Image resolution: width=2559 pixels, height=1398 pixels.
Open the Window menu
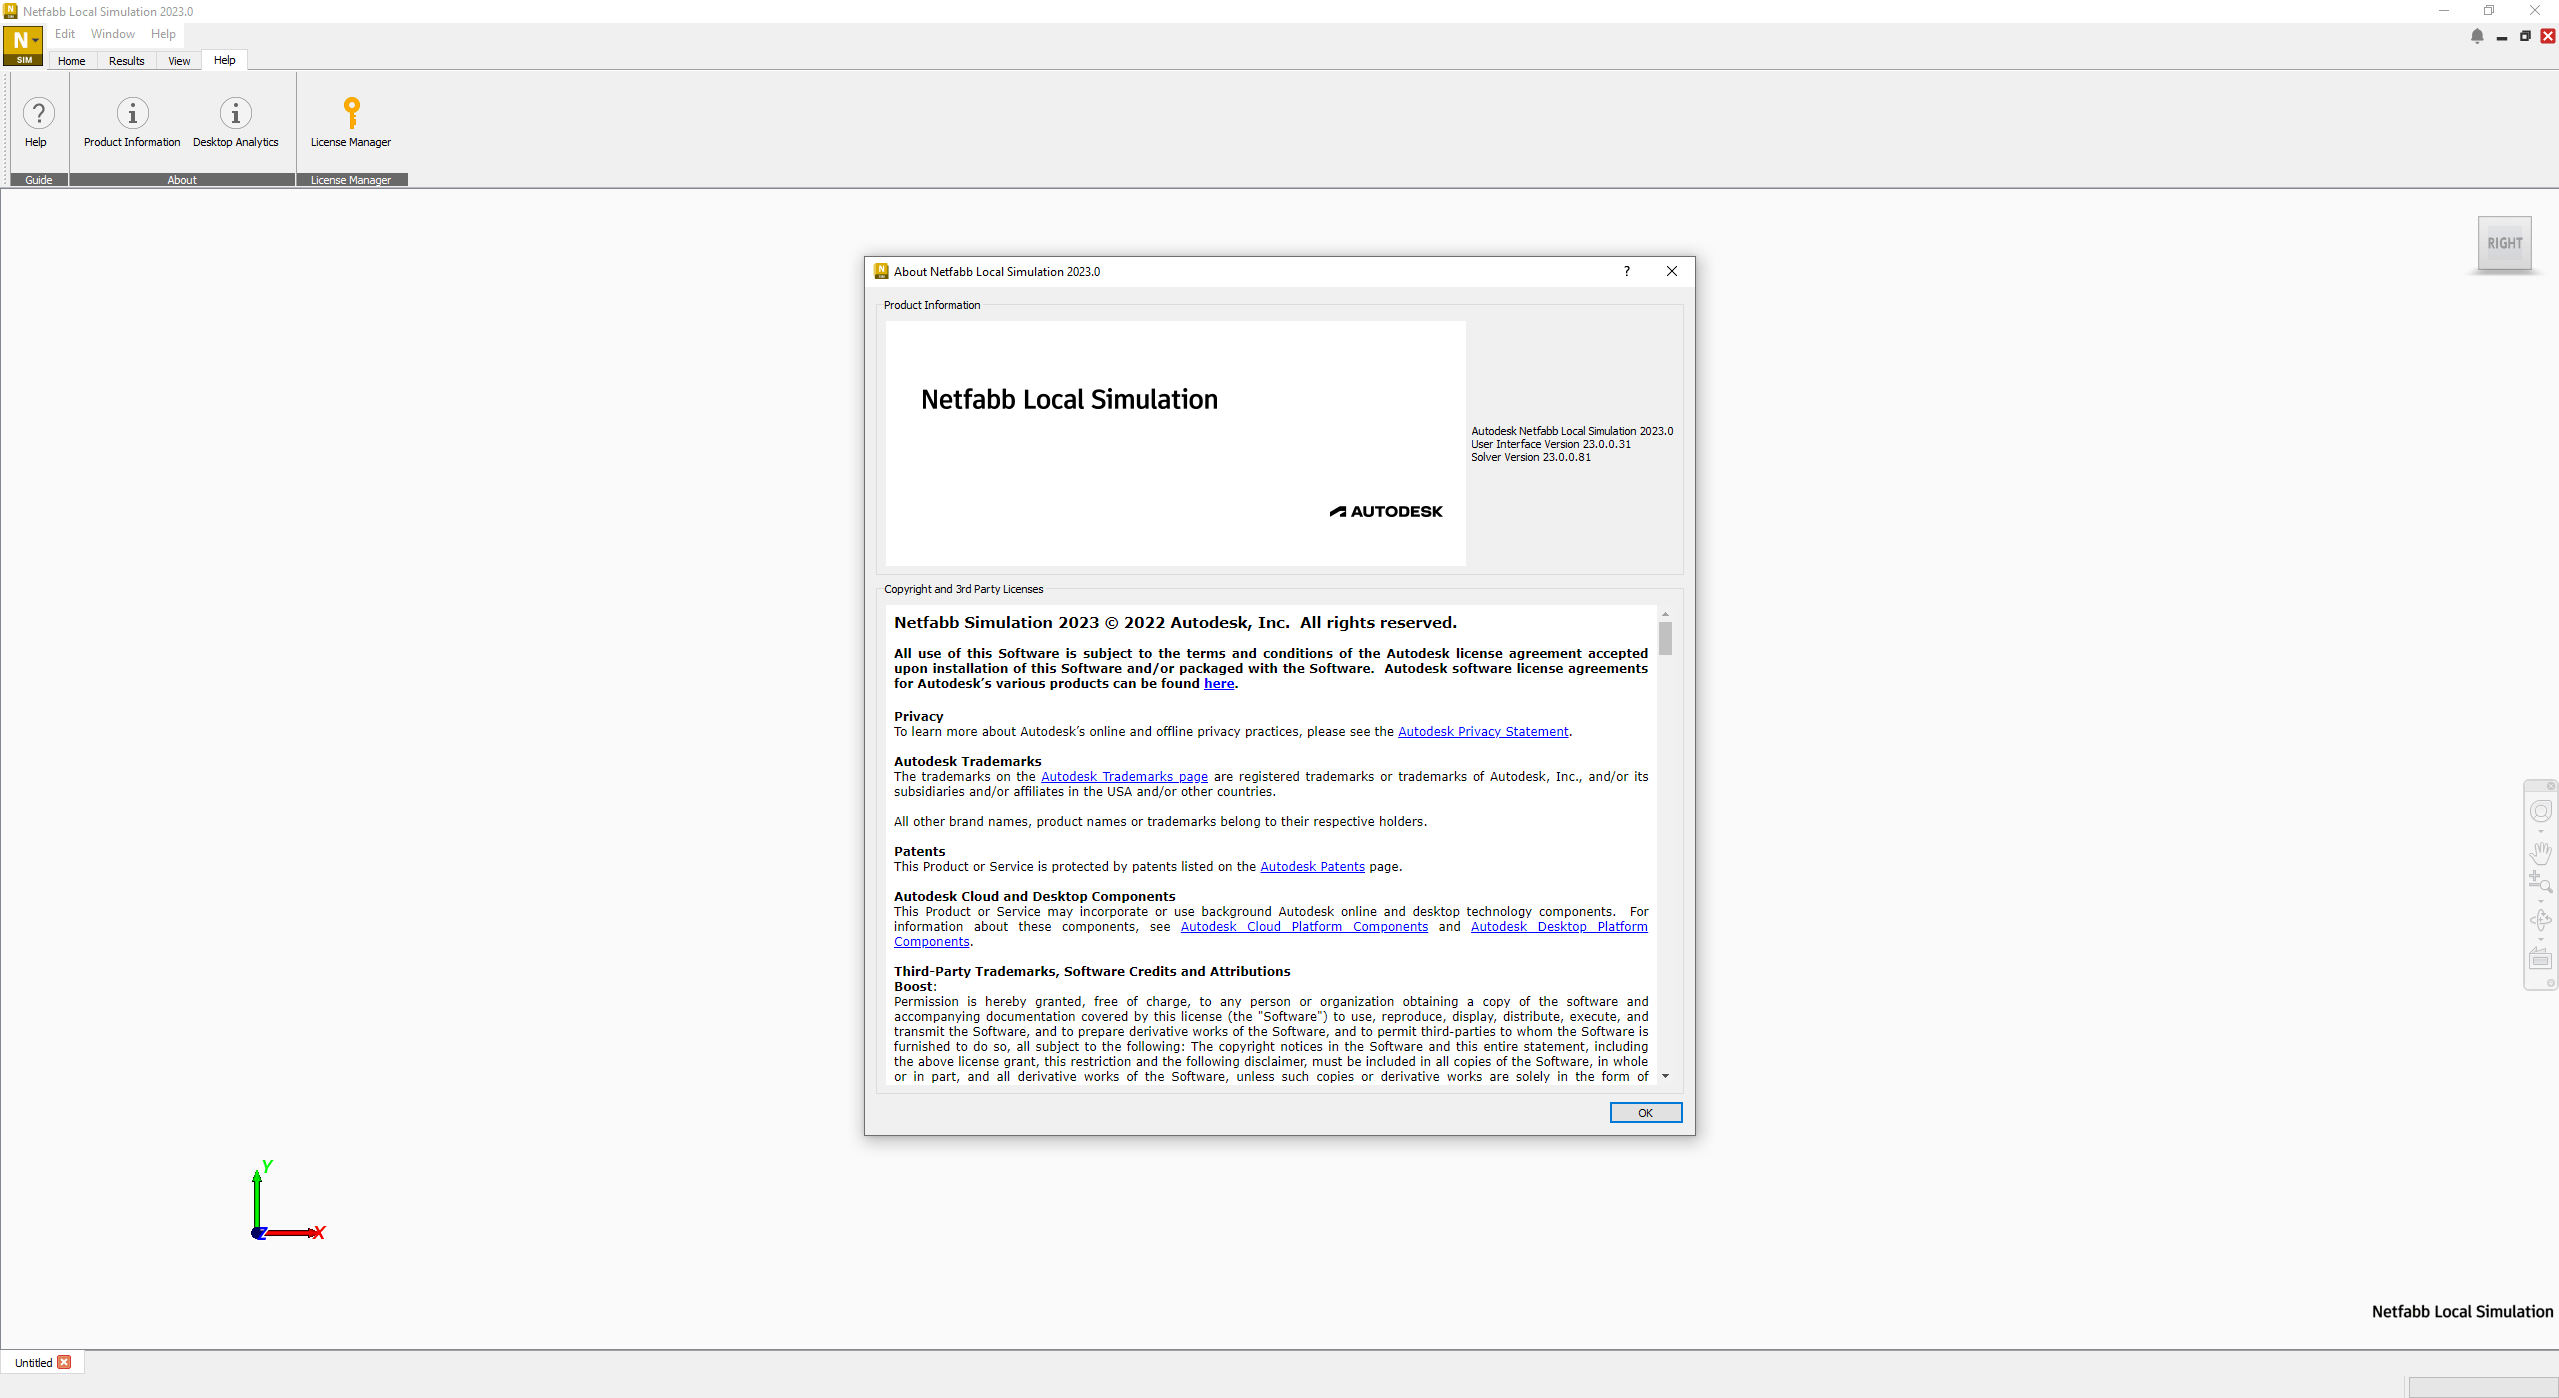click(112, 34)
